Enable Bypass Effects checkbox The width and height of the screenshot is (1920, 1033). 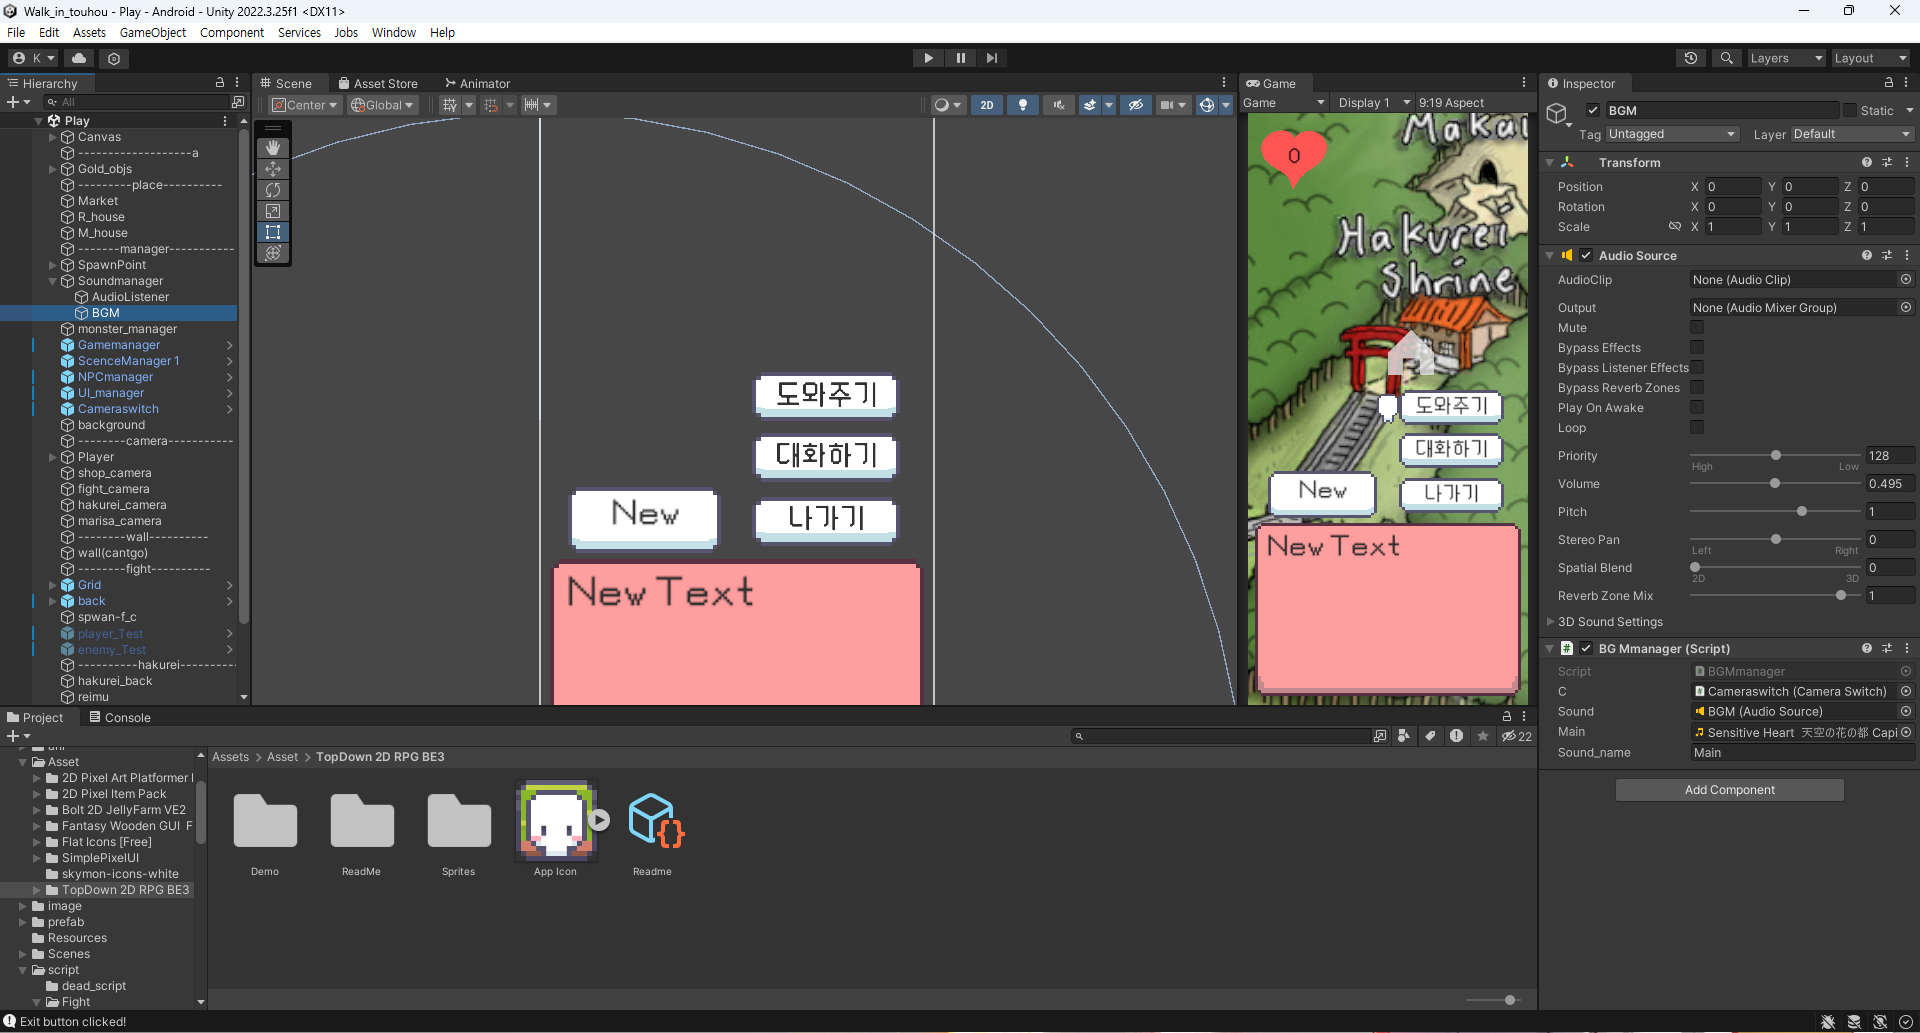[1697, 348]
